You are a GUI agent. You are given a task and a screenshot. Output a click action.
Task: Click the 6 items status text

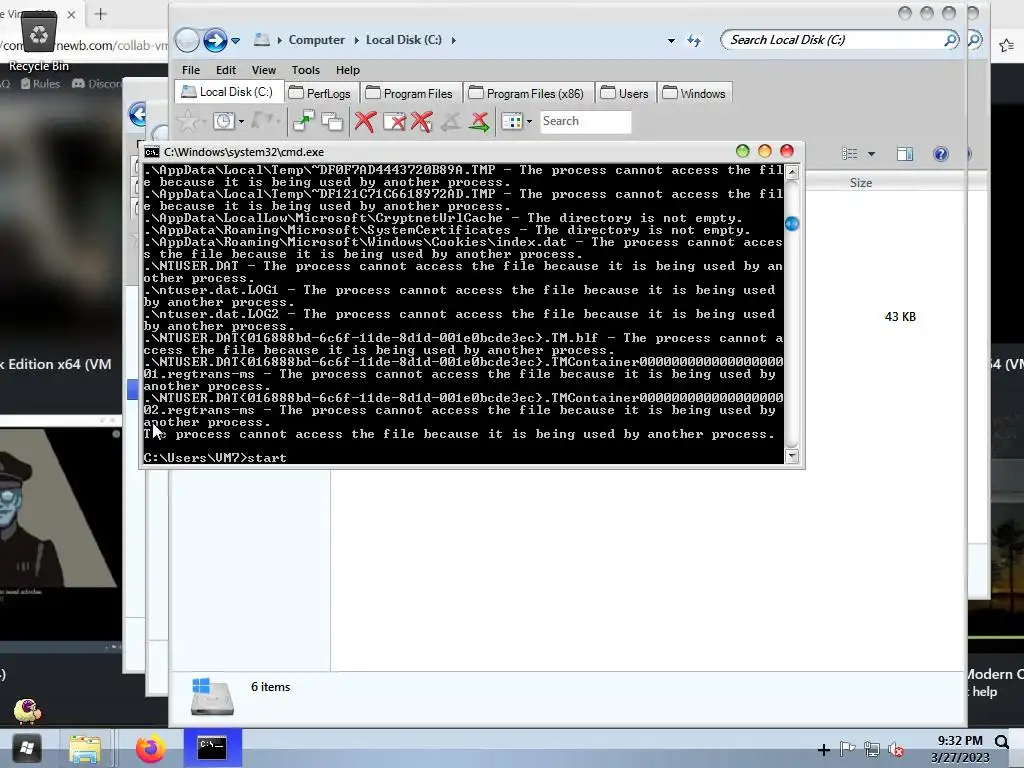click(x=270, y=687)
